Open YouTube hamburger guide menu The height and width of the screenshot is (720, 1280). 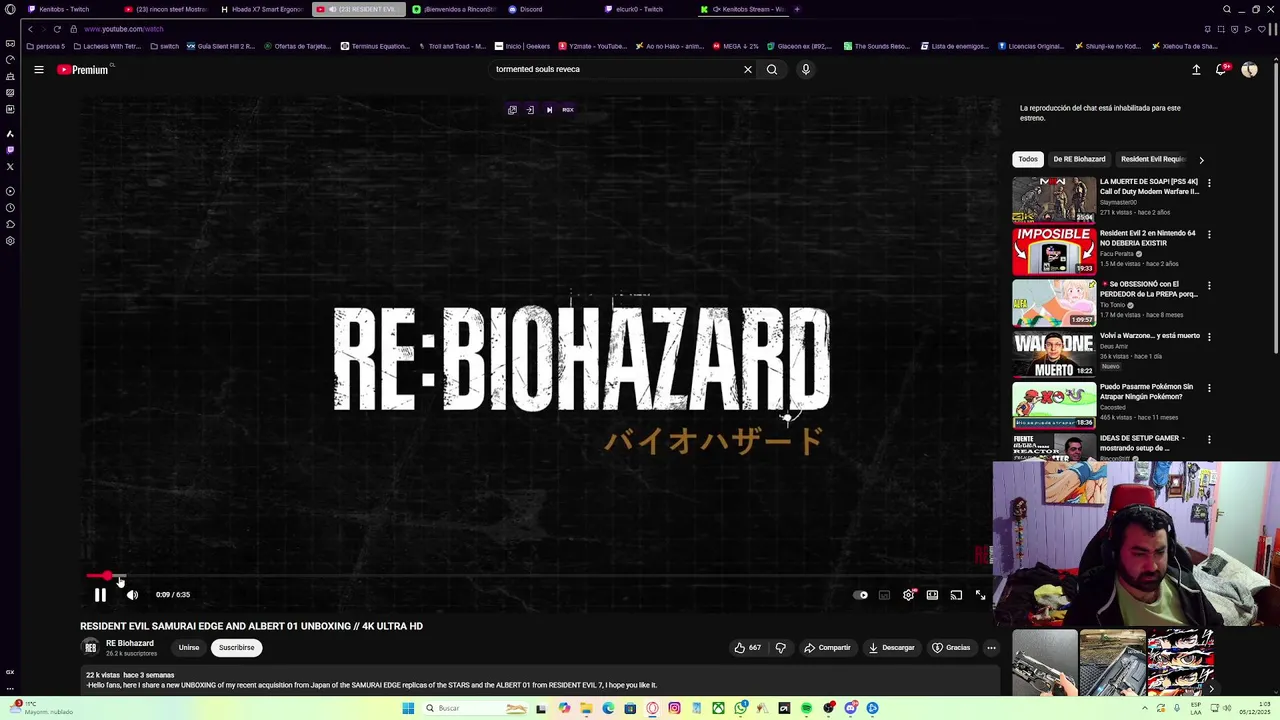(x=39, y=69)
